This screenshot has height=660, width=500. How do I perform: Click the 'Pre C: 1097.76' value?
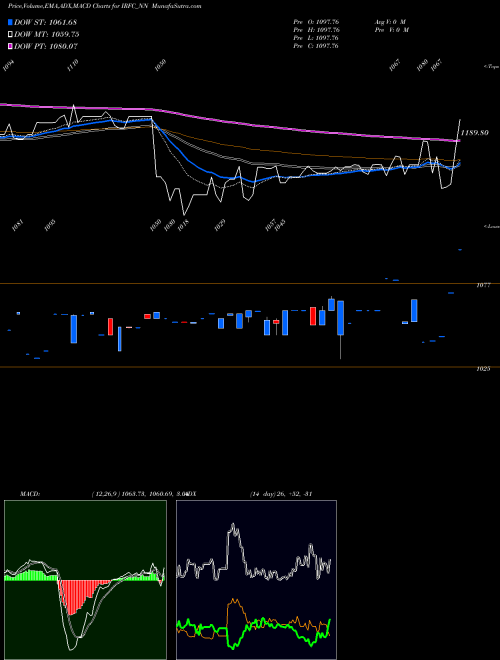coord(316,46)
